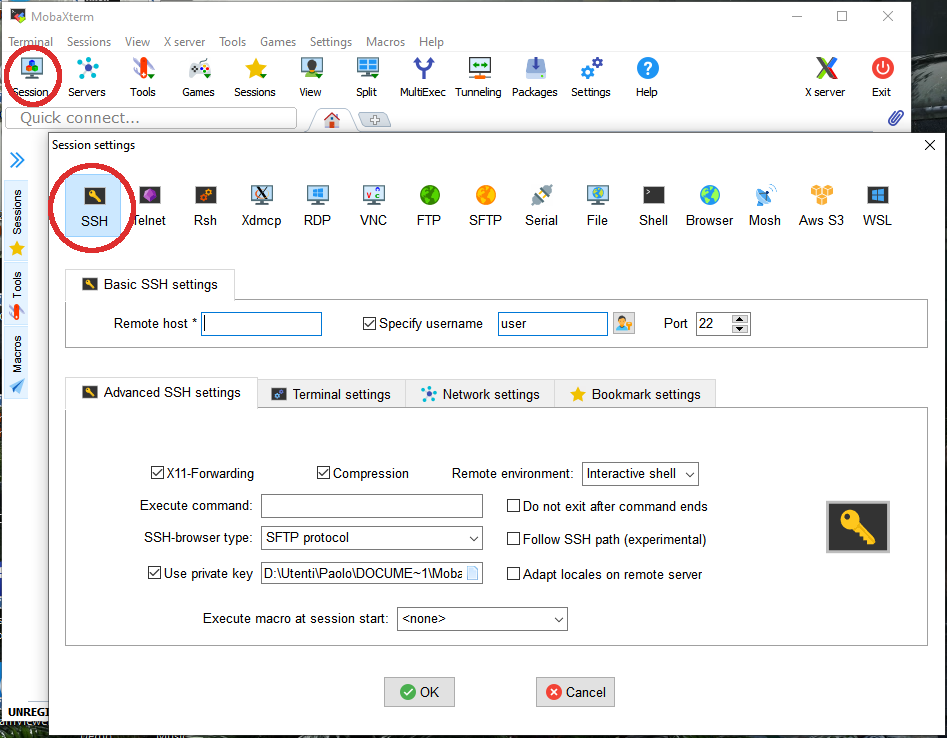Toggle Use private key checkbox
Screen dimensions: 947x738
pyautogui.click(x=155, y=573)
